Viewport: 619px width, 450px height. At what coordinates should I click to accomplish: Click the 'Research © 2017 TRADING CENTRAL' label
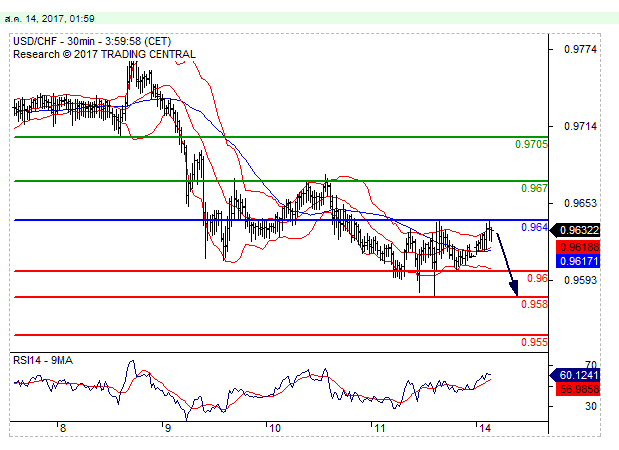[x=104, y=54]
